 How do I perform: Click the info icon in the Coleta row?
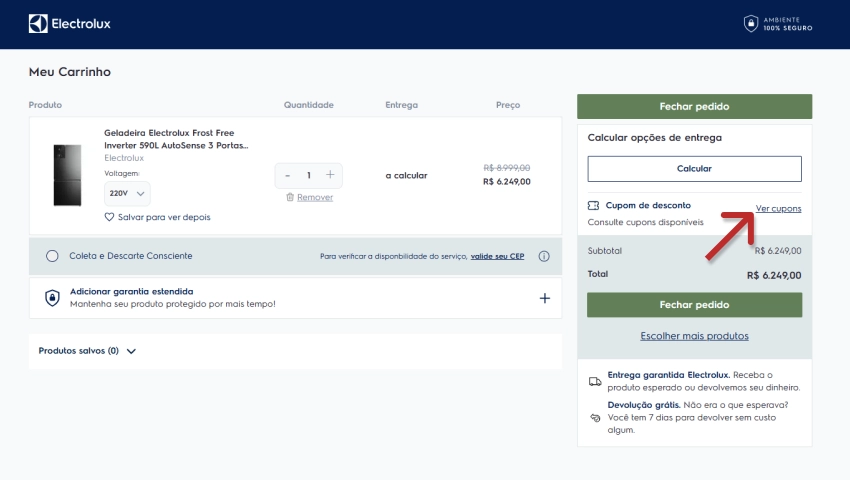click(544, 256)
